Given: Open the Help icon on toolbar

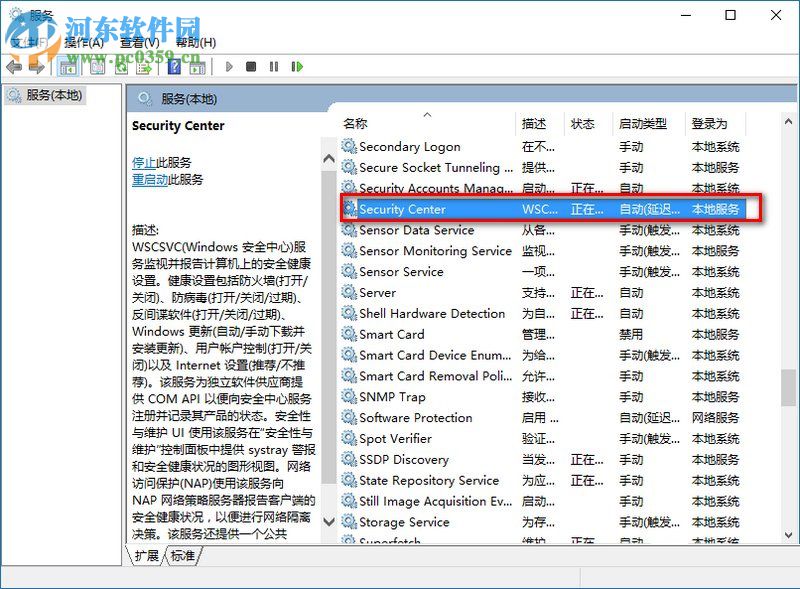Looking at the screenshot, I should tap(173, 67).
